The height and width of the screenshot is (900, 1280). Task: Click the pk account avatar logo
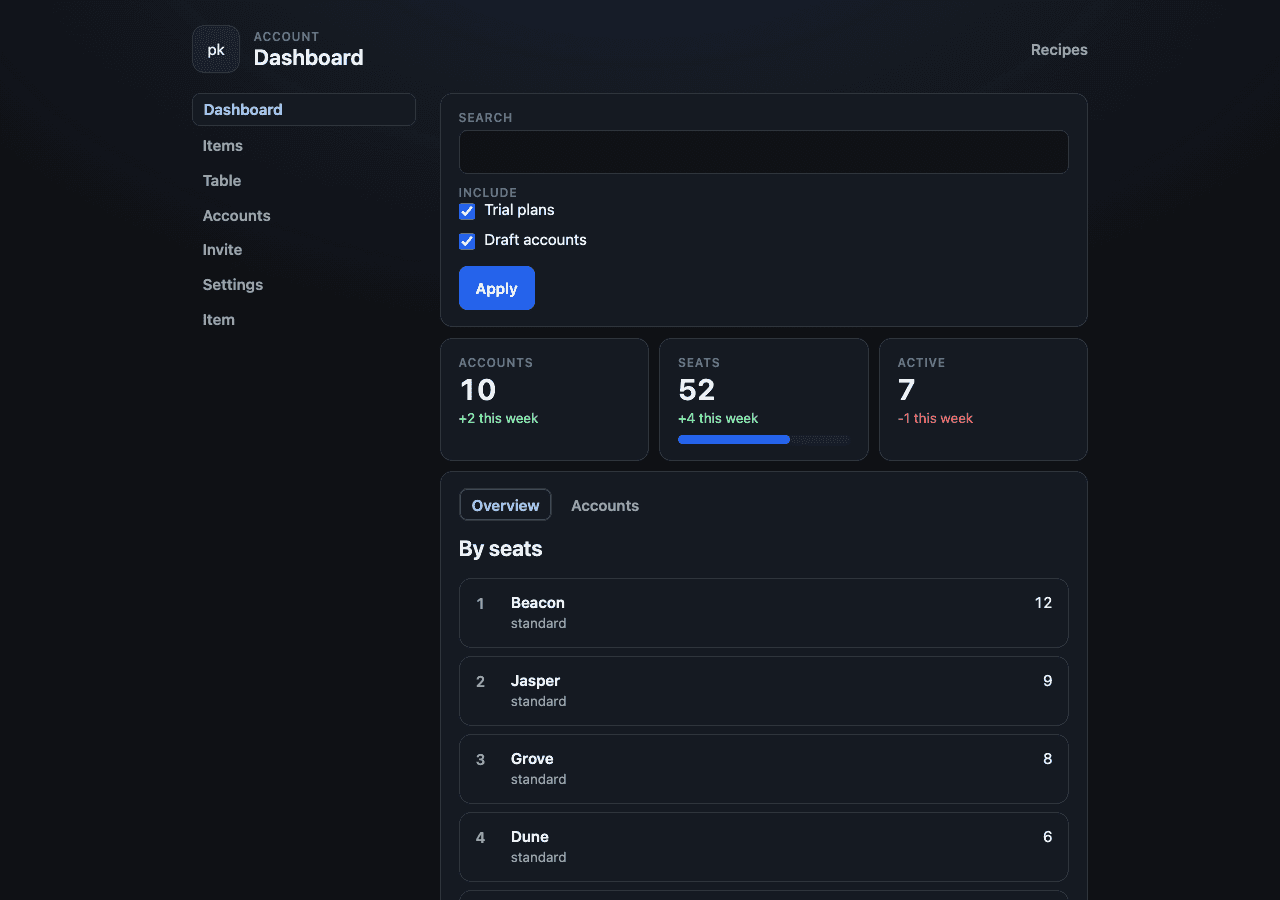click(x=216, y=49)
